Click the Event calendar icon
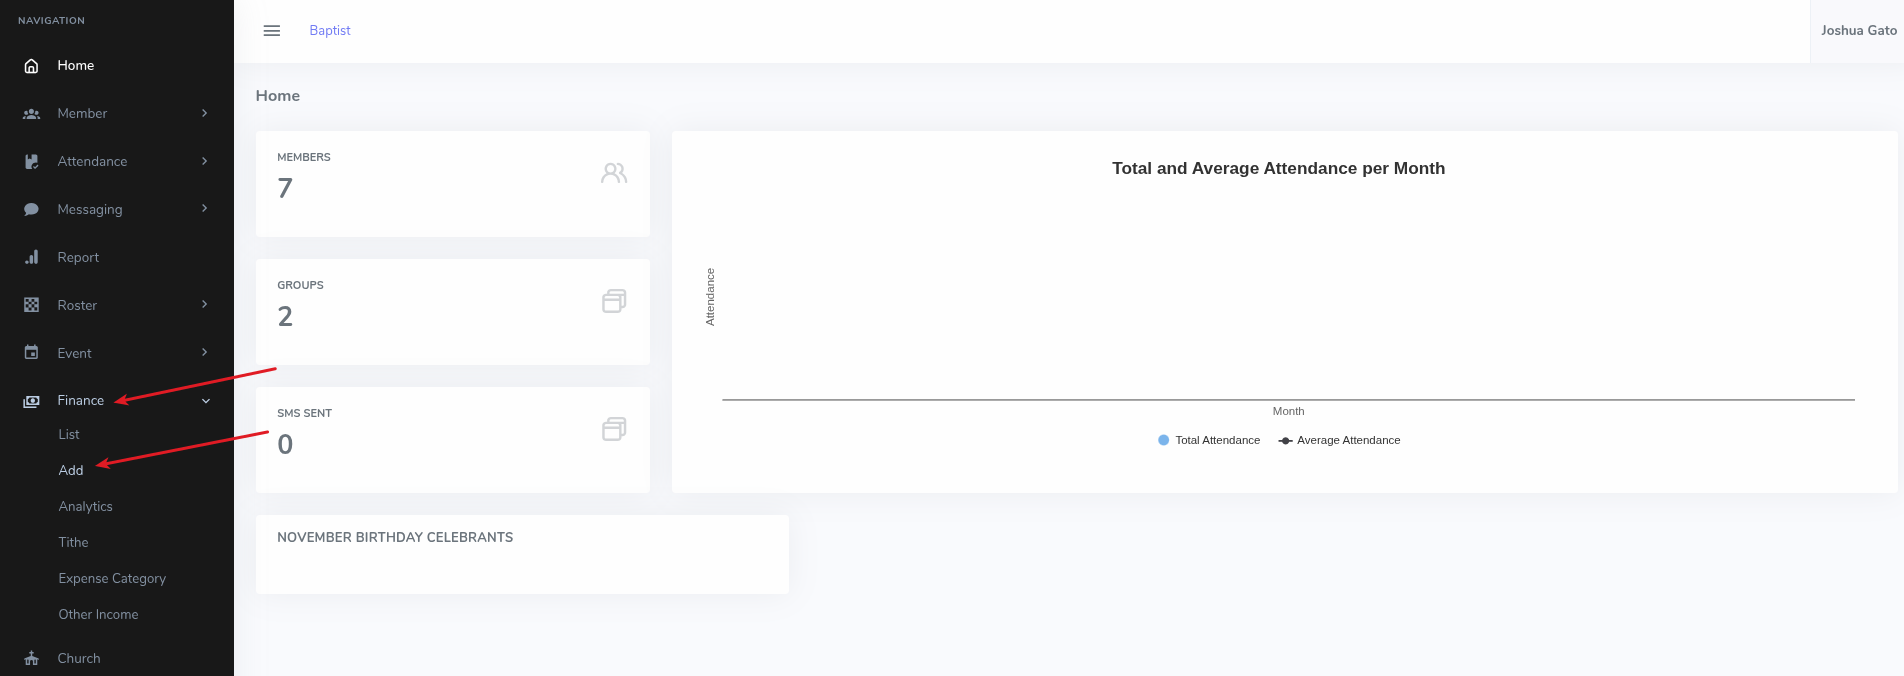 click(x=31, y=353)
